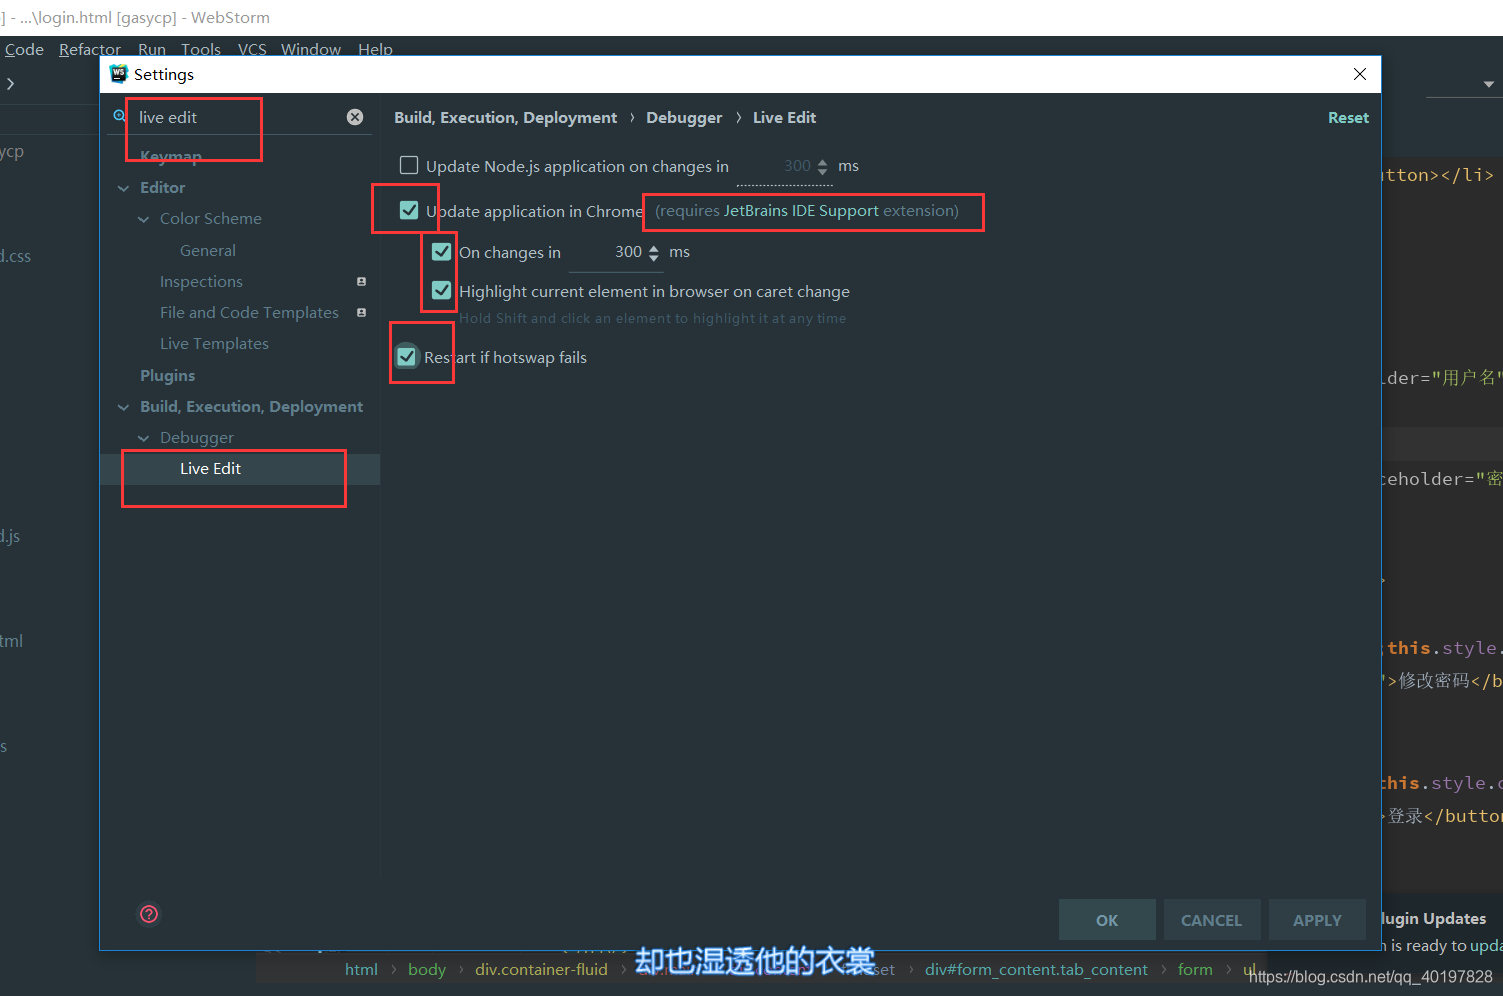Collapse the Editor tree node
This screenshot has width=1503, height=996.
tap(124, 187)
